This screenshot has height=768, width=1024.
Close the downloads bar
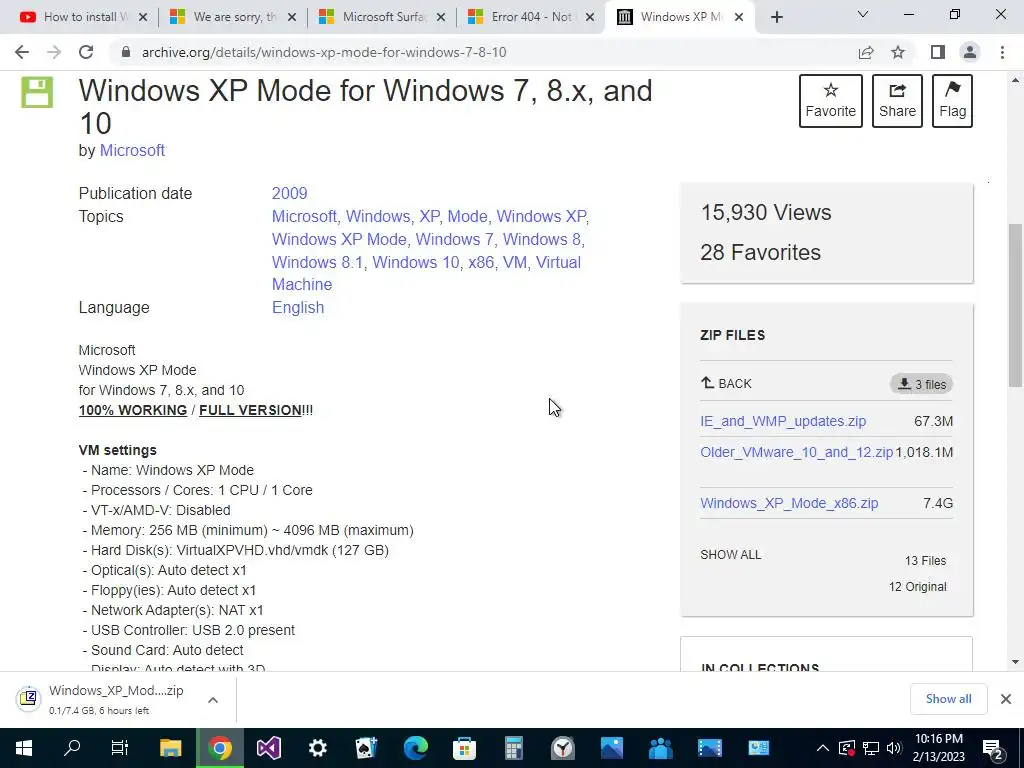tap(1006, 699)
